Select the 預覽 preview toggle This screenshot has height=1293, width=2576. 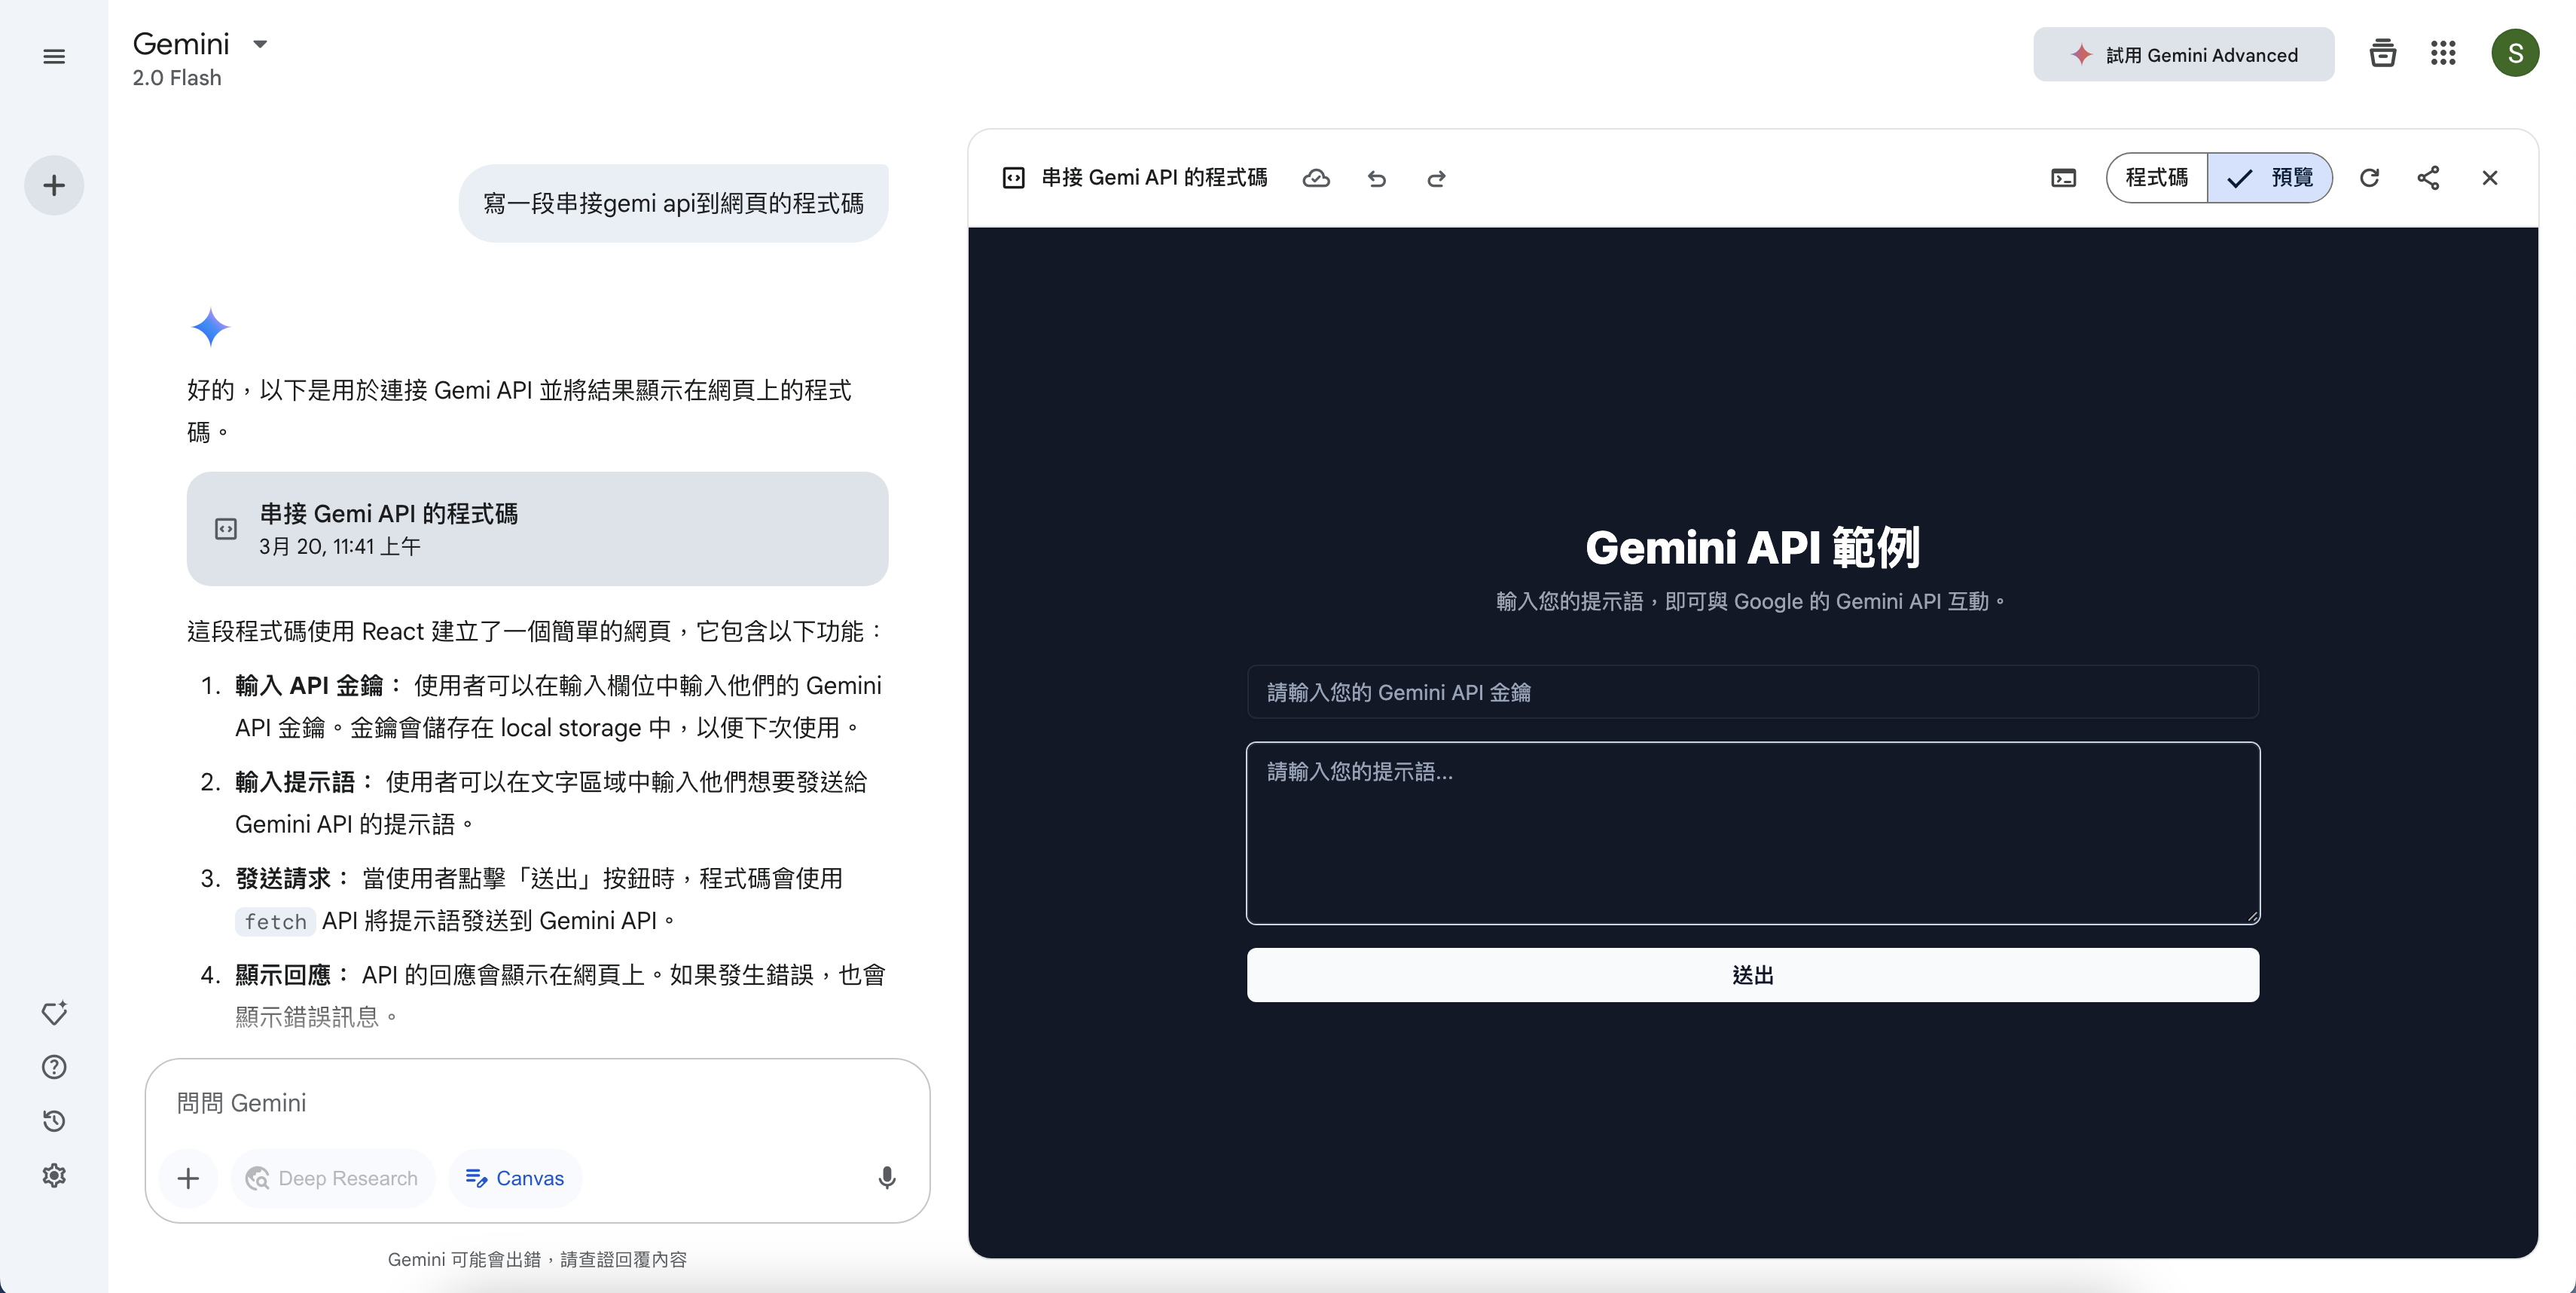pos(2270,178)
